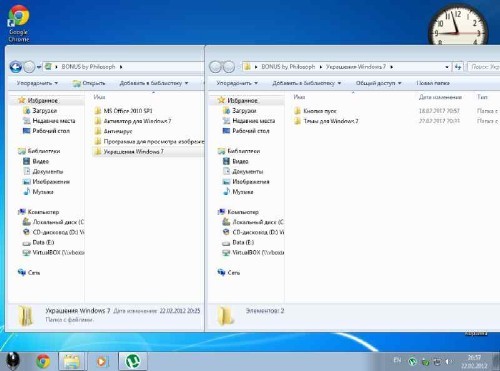Click Back button in left Explorer window

coord(15,67)
